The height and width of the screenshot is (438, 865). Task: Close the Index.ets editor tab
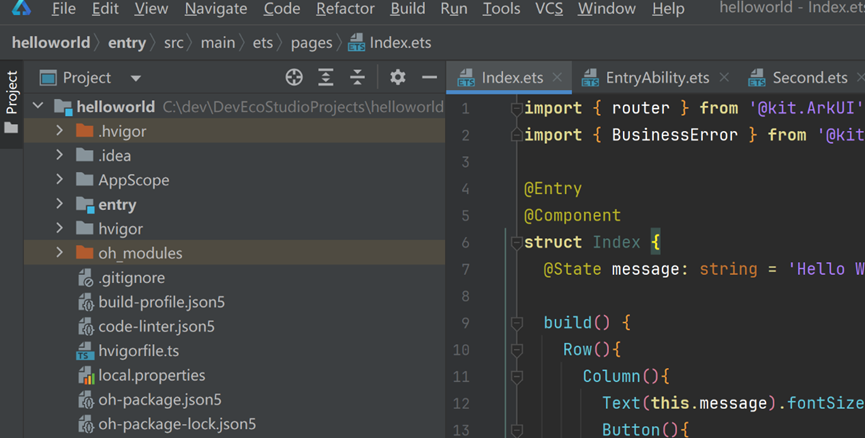(x=557, y=78)
